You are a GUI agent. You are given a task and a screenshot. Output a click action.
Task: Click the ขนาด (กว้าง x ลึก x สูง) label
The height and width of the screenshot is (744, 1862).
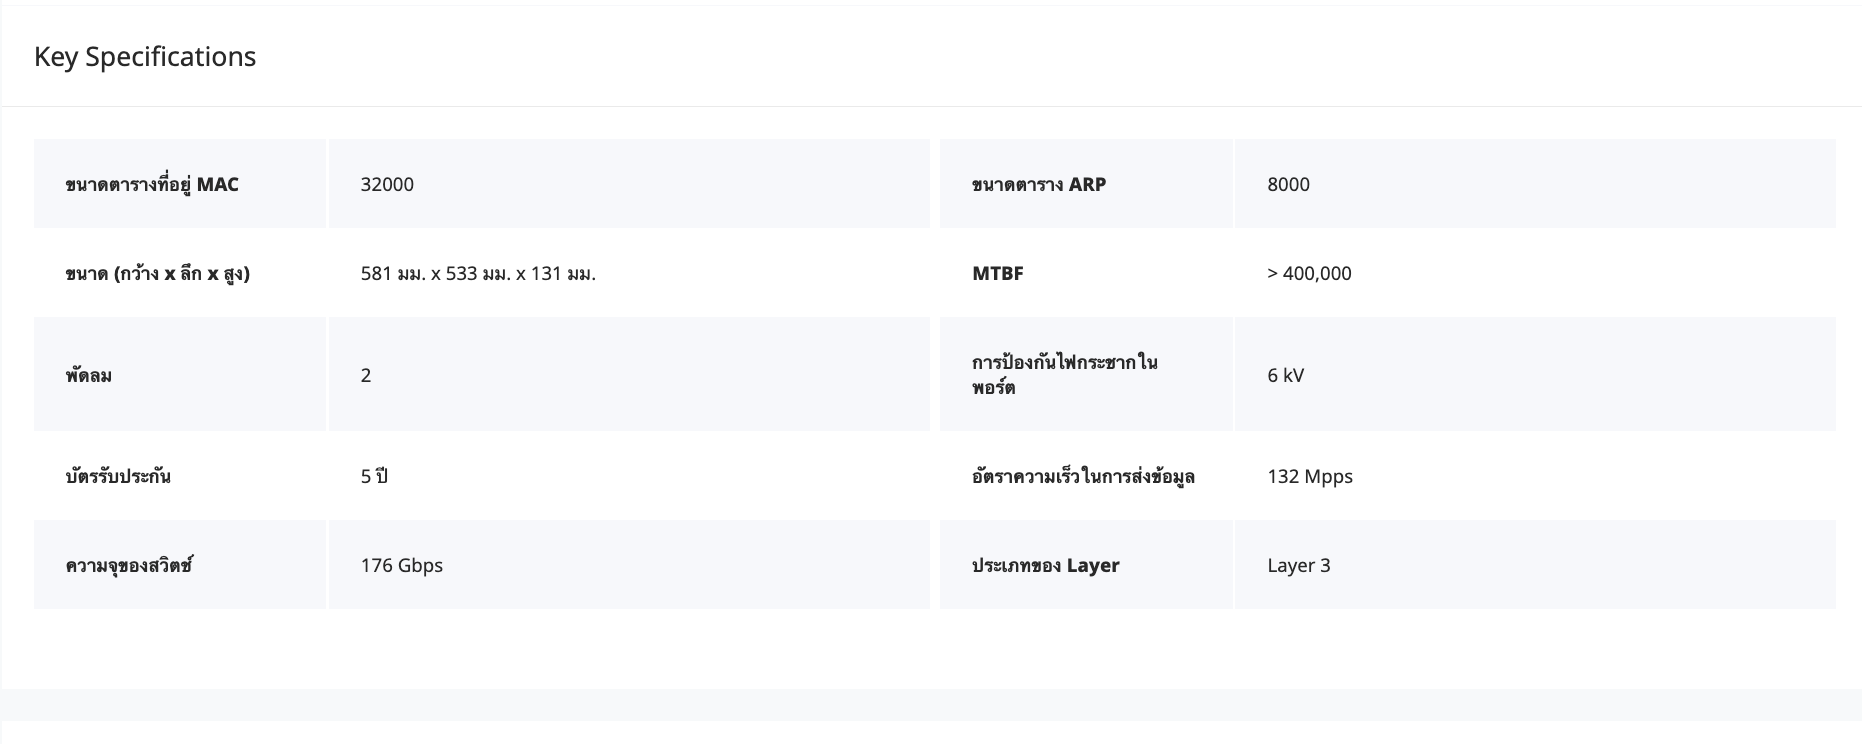pos(158,273)
